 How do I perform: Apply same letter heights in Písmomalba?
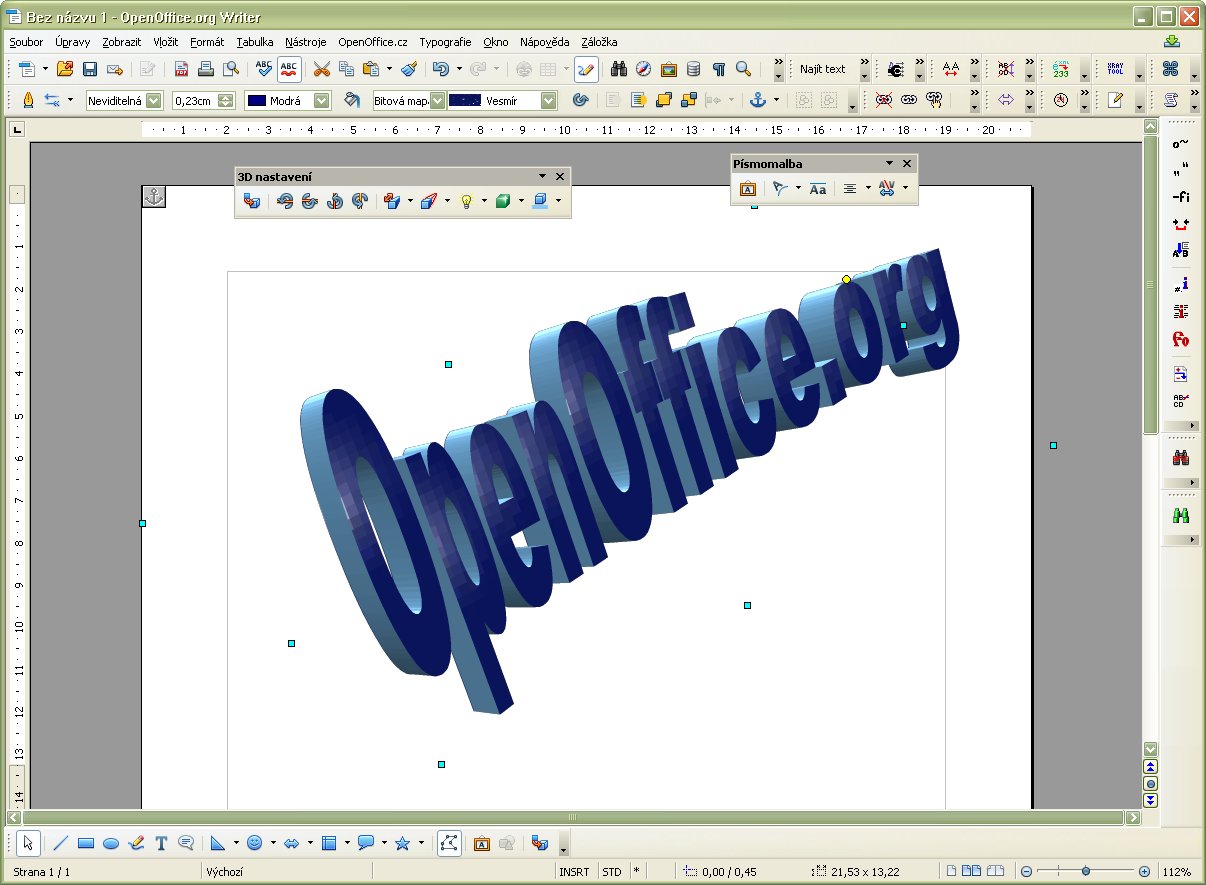(x=818, y=188)
